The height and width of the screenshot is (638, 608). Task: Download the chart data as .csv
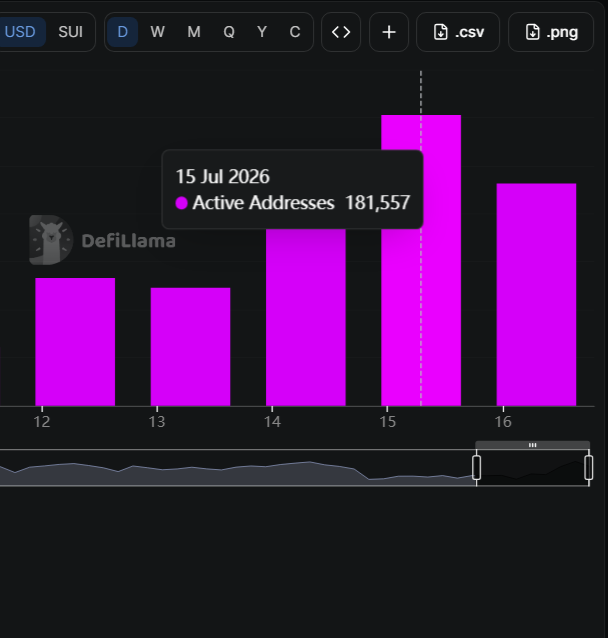(458, 32)
